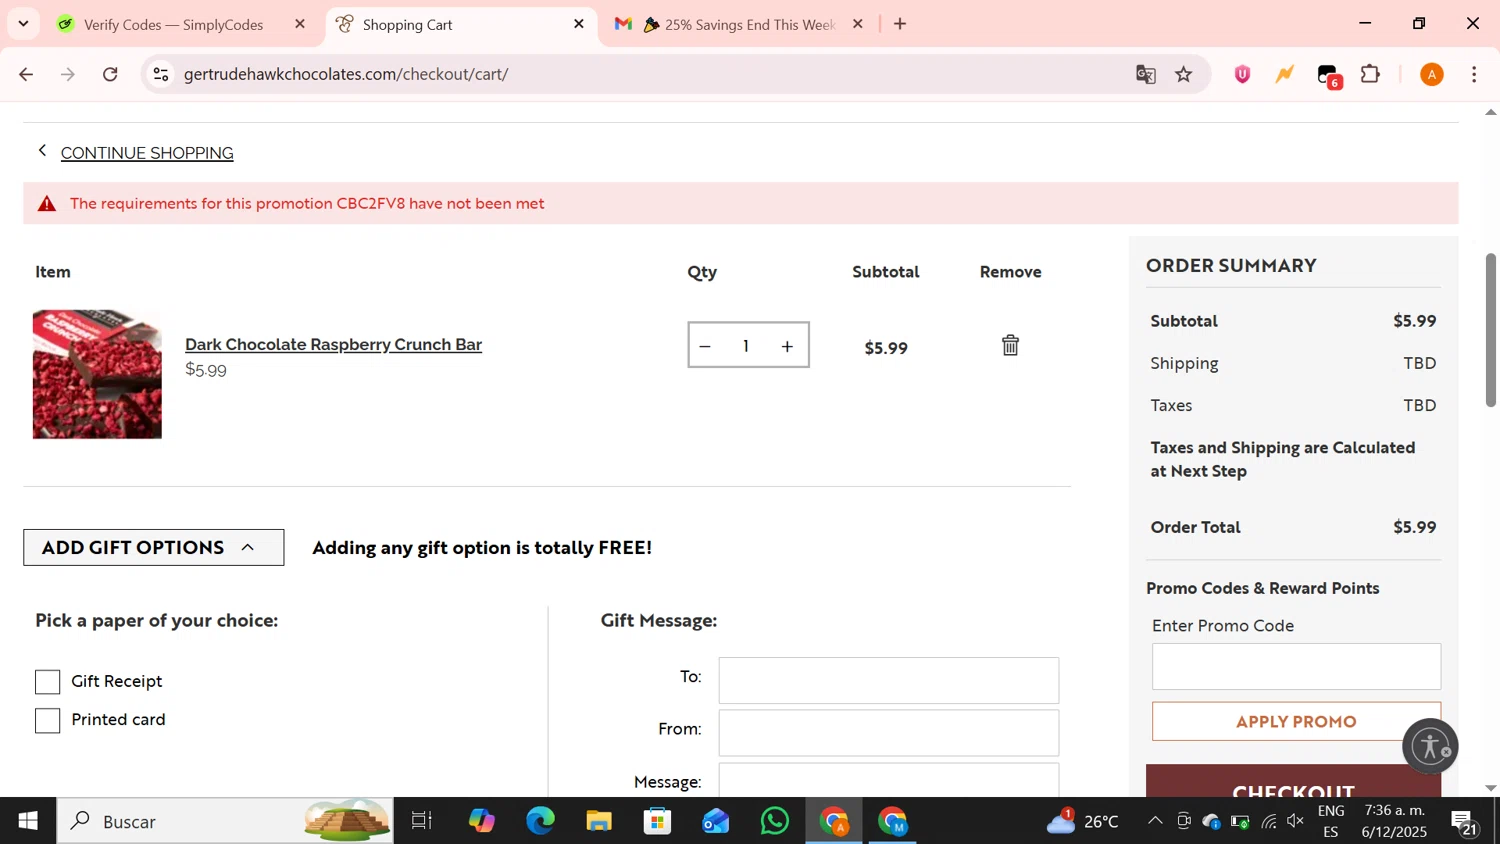
Task: Click the Apply Promo button
Action: (1296, 721)
